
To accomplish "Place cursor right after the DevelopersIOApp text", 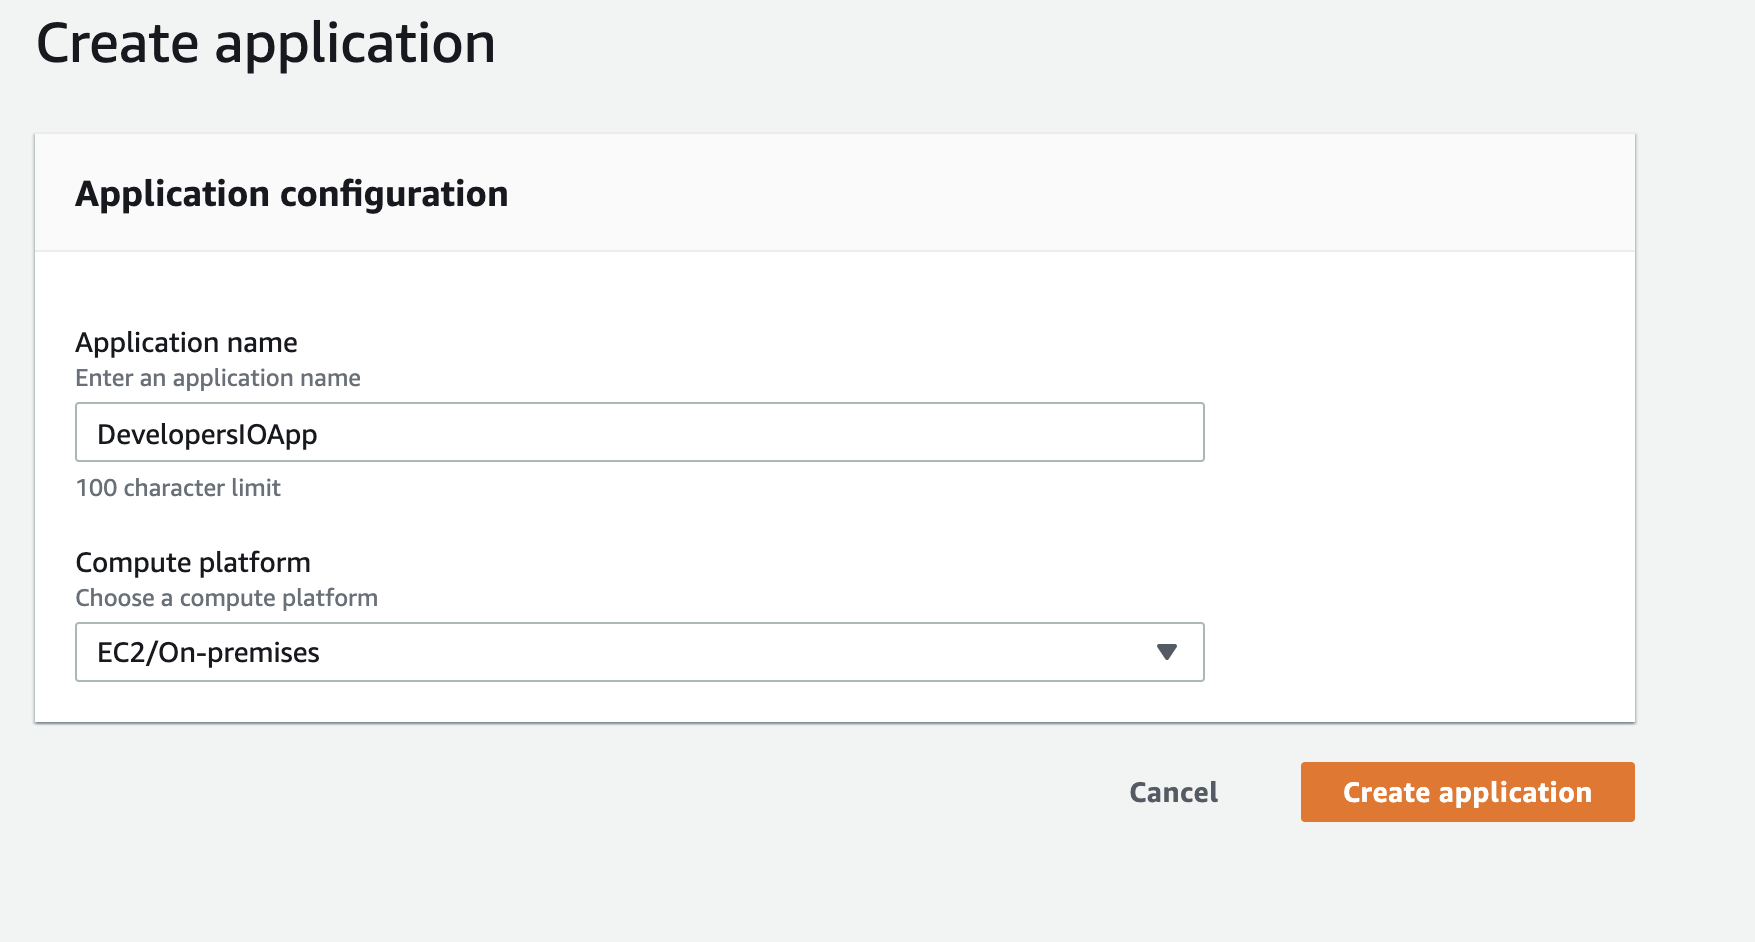I will point(320,434).
